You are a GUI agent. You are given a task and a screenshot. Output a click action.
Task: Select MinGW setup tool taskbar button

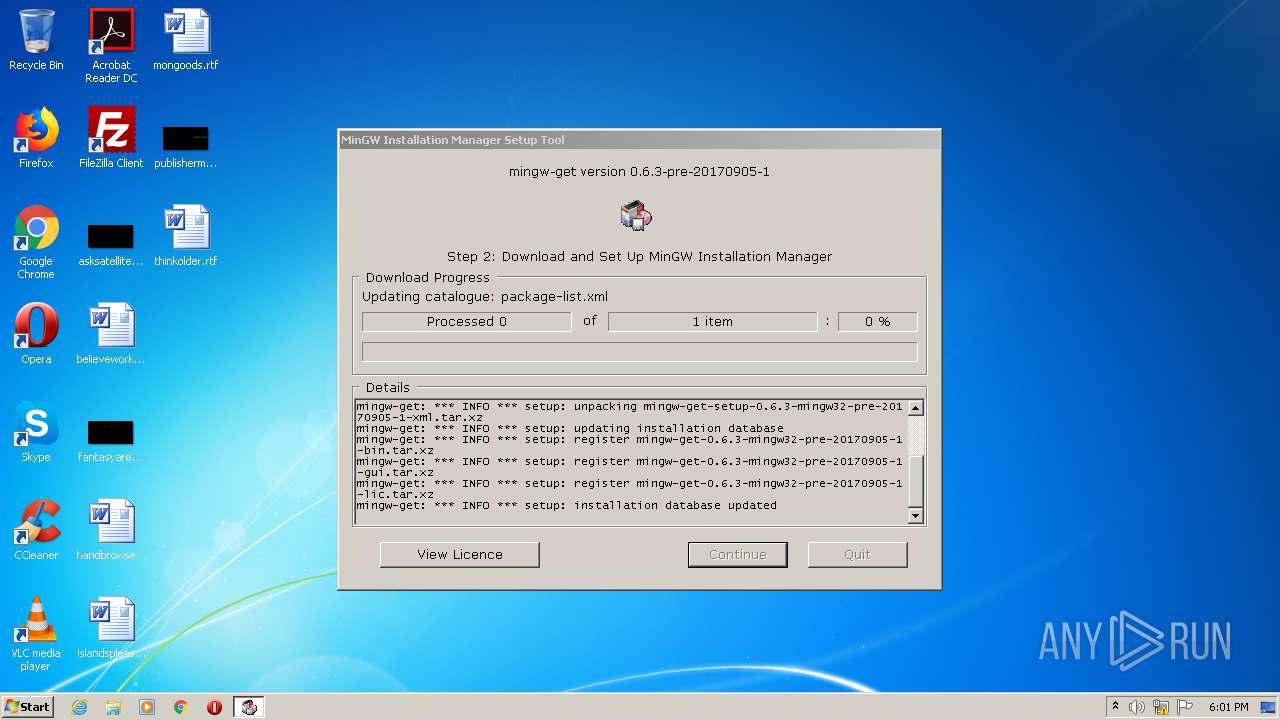249,707
